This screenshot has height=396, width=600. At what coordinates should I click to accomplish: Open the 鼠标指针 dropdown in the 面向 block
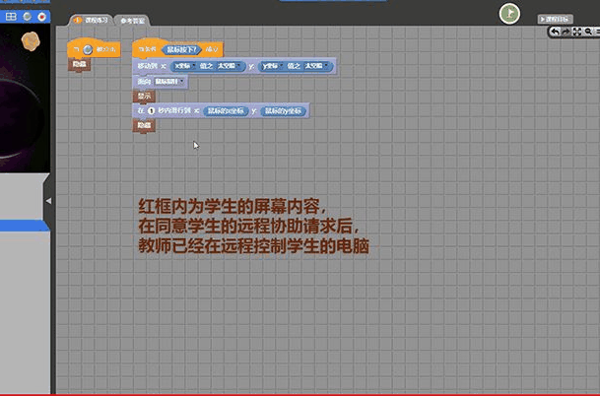point(170,81)
